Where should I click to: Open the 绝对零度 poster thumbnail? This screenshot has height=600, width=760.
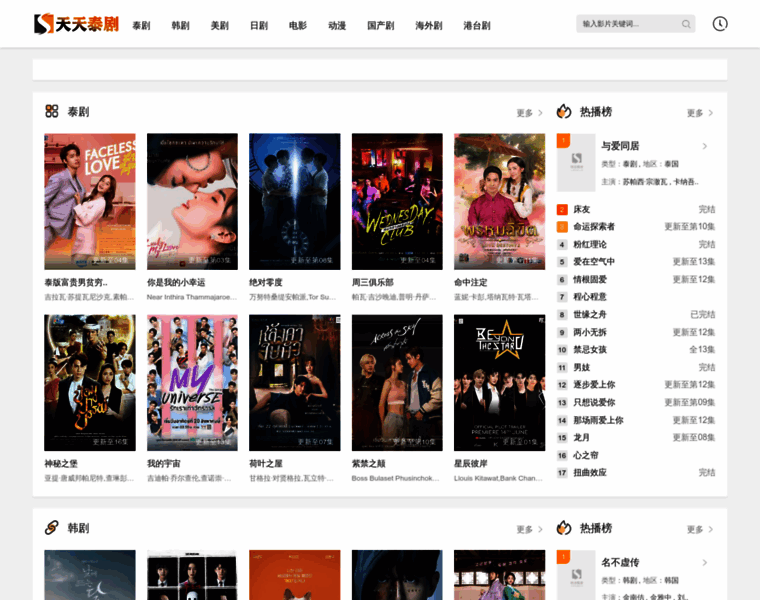pos(295,202)
